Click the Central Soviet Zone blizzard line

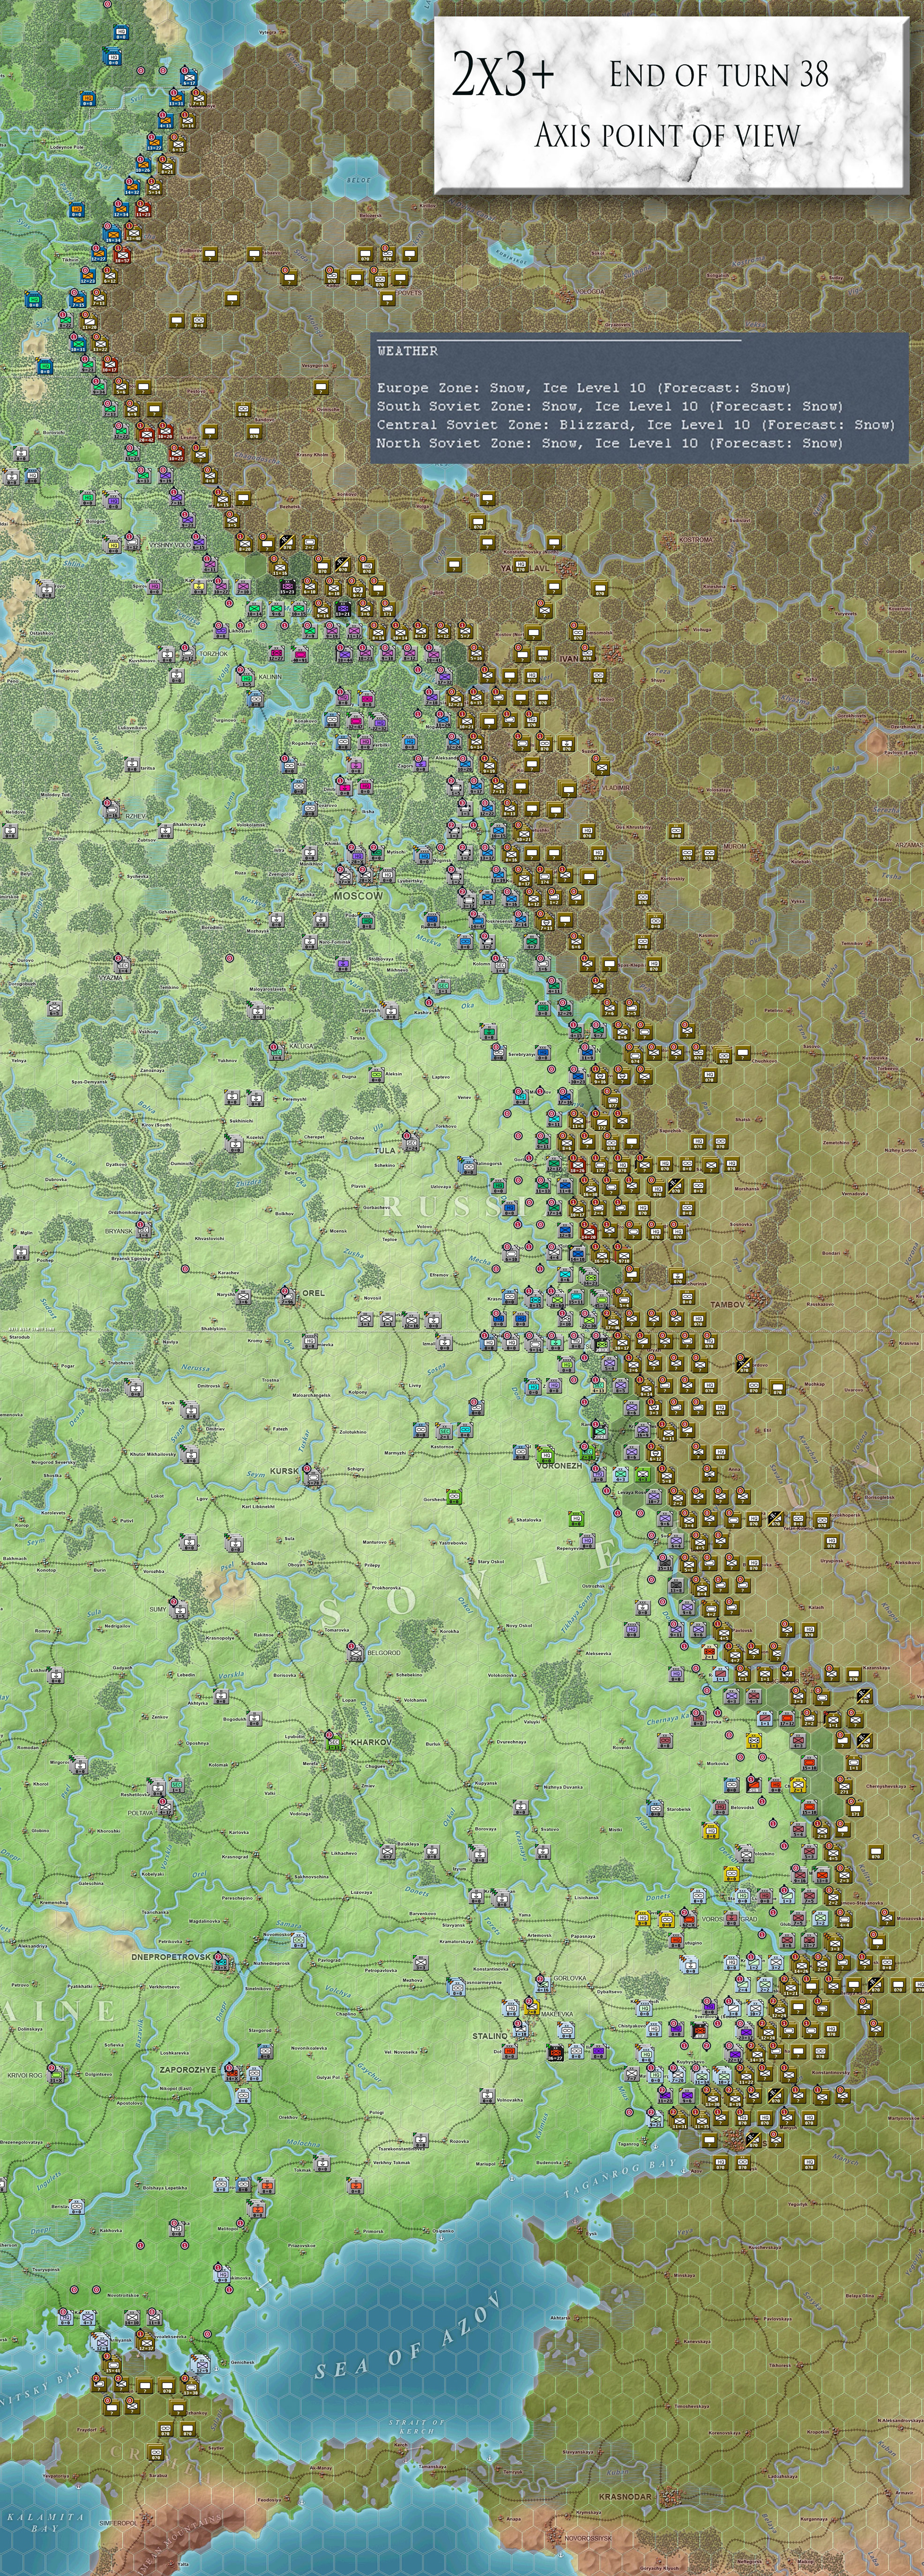[x=635, y=424]
